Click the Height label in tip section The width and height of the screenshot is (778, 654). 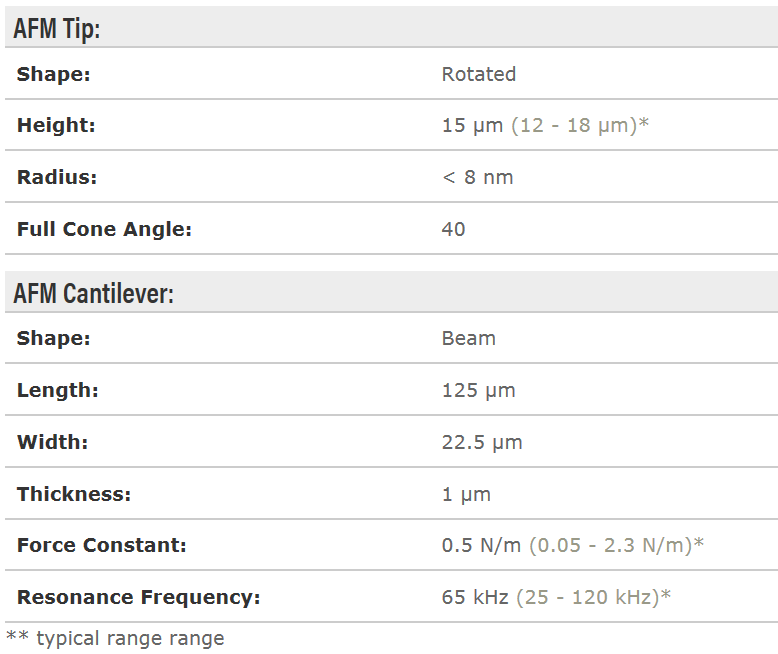tap(56, 126)
